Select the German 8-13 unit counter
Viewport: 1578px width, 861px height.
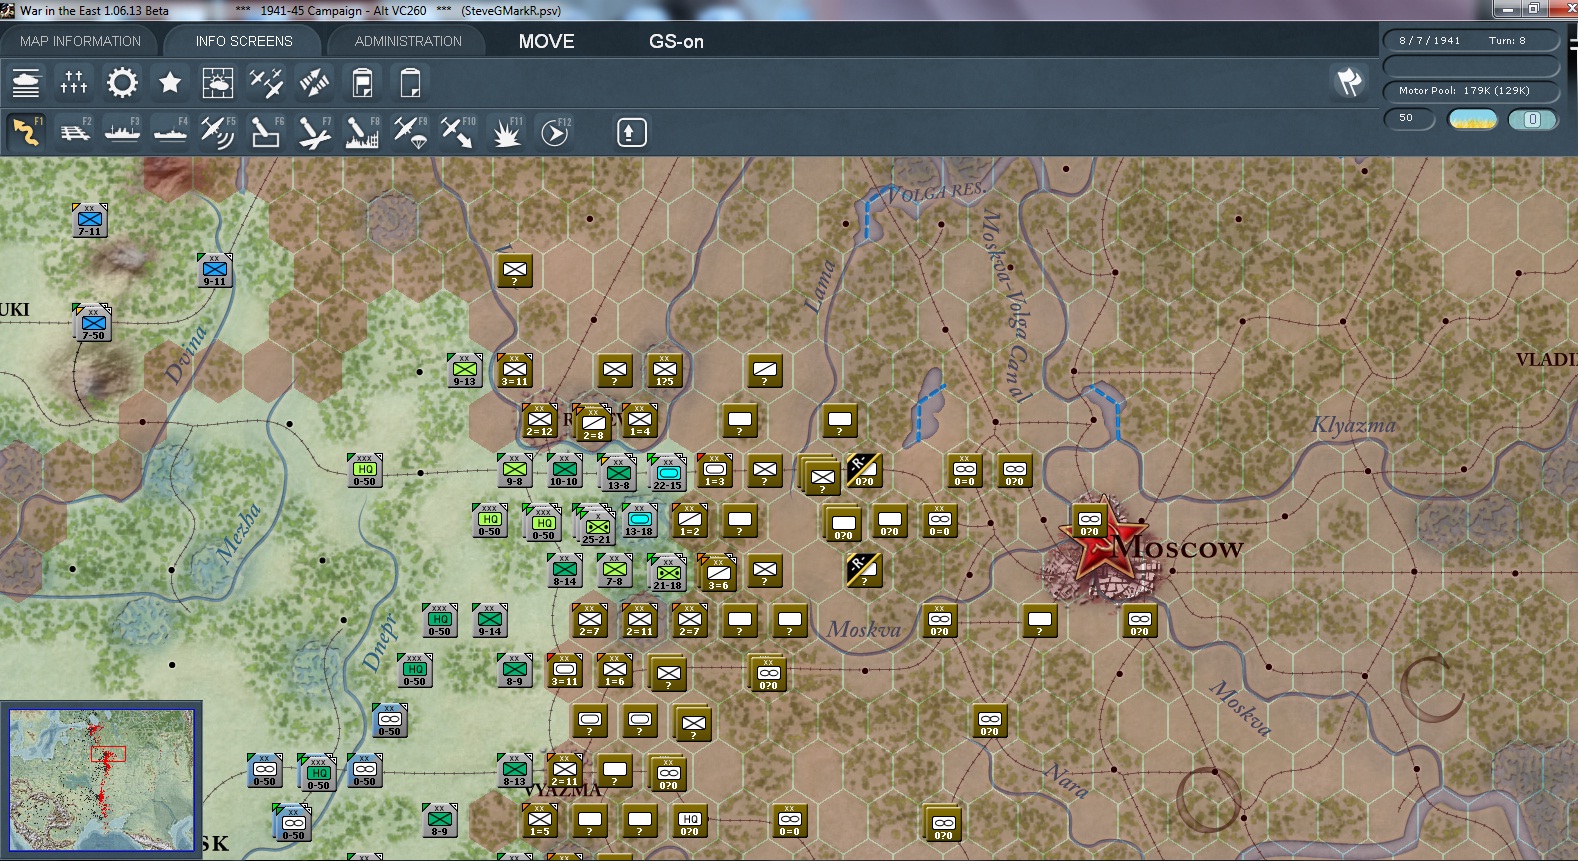pos(515,770)
